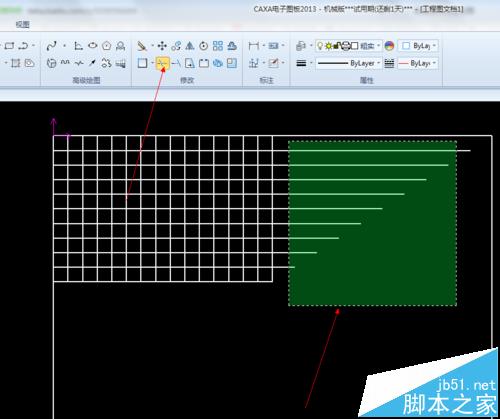The height and width of the screenshot is (419, 500).
Task: Select the angle-line tool beside Ellipse
Action: tap(79, 46)
